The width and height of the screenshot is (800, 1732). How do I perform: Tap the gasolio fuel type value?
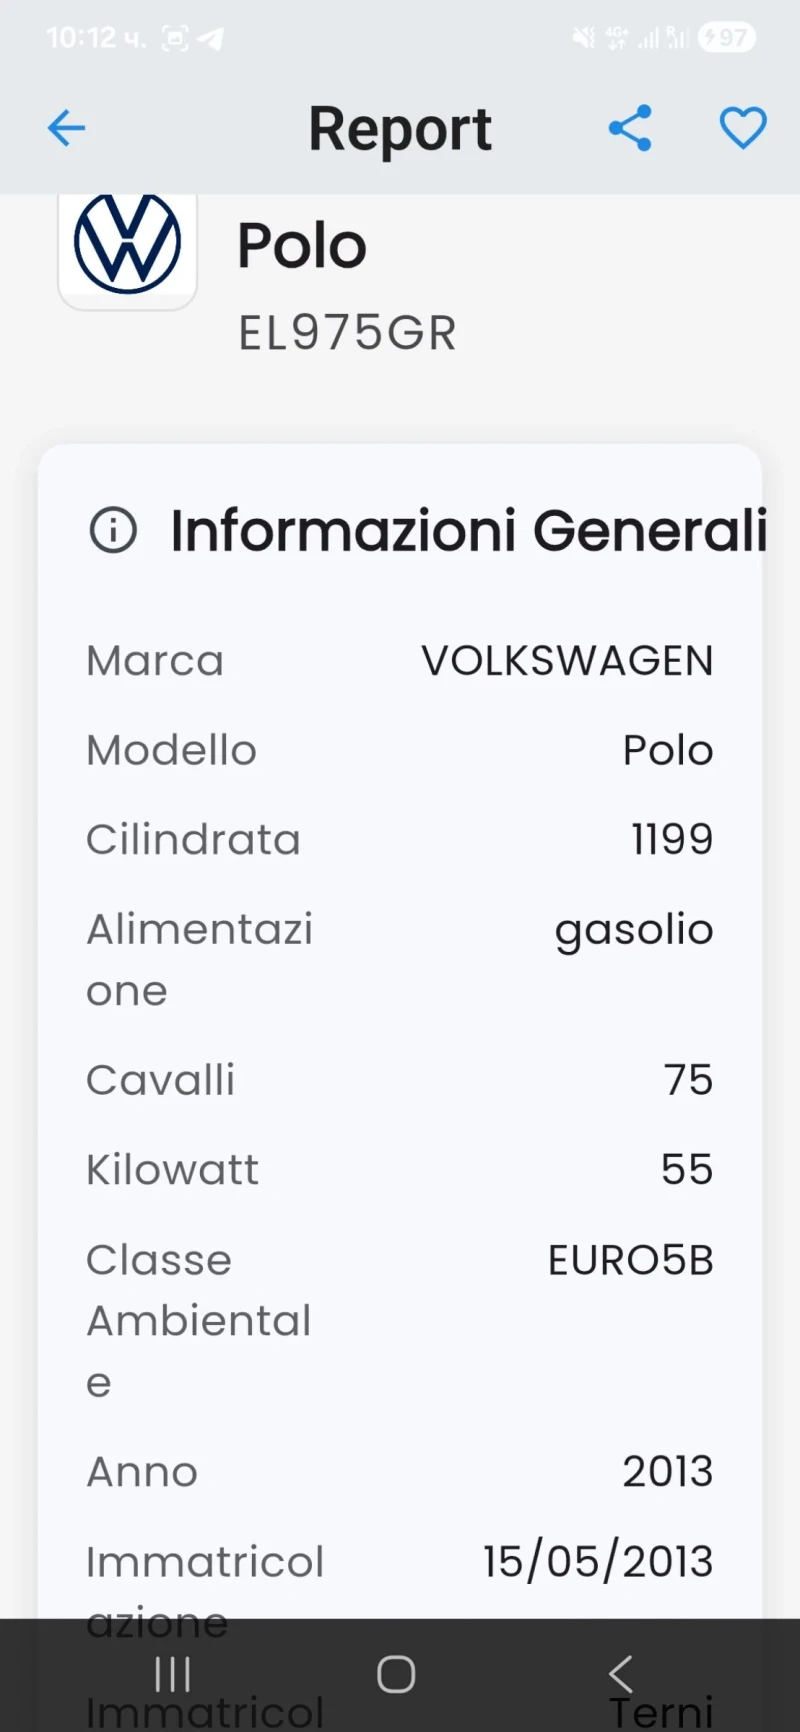[x=634, y=928]
